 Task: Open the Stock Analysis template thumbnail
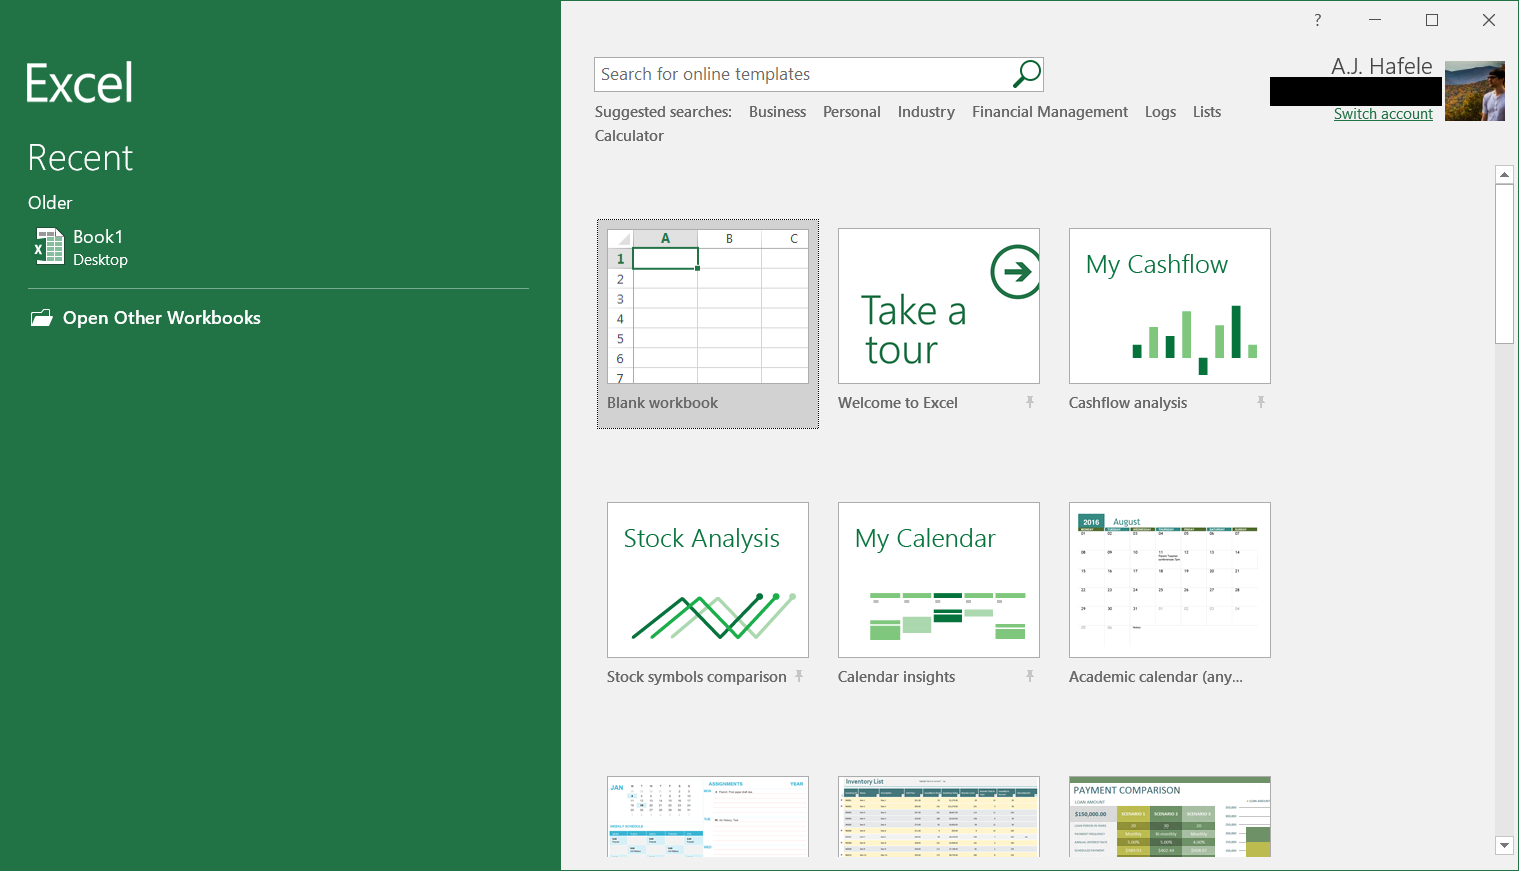click(708, 580)
